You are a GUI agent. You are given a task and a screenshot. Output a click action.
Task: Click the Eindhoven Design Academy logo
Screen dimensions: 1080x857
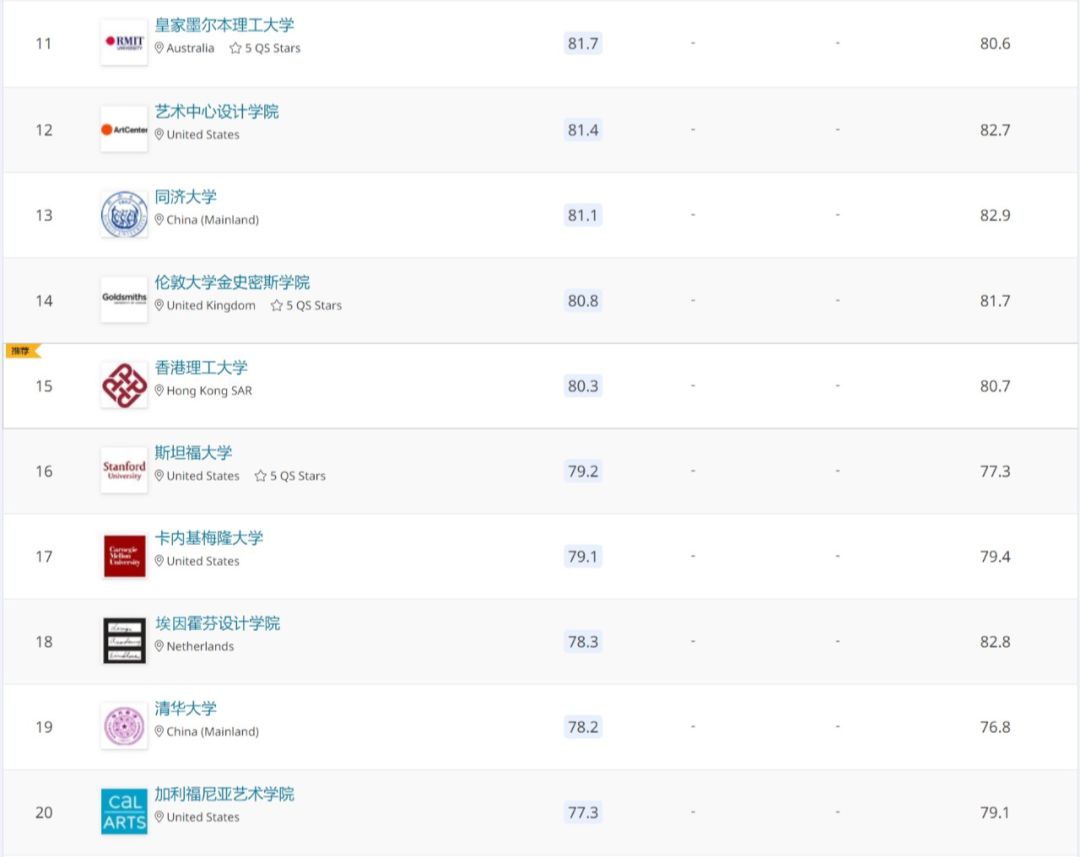pyautogui.click(x=123, y=639)
